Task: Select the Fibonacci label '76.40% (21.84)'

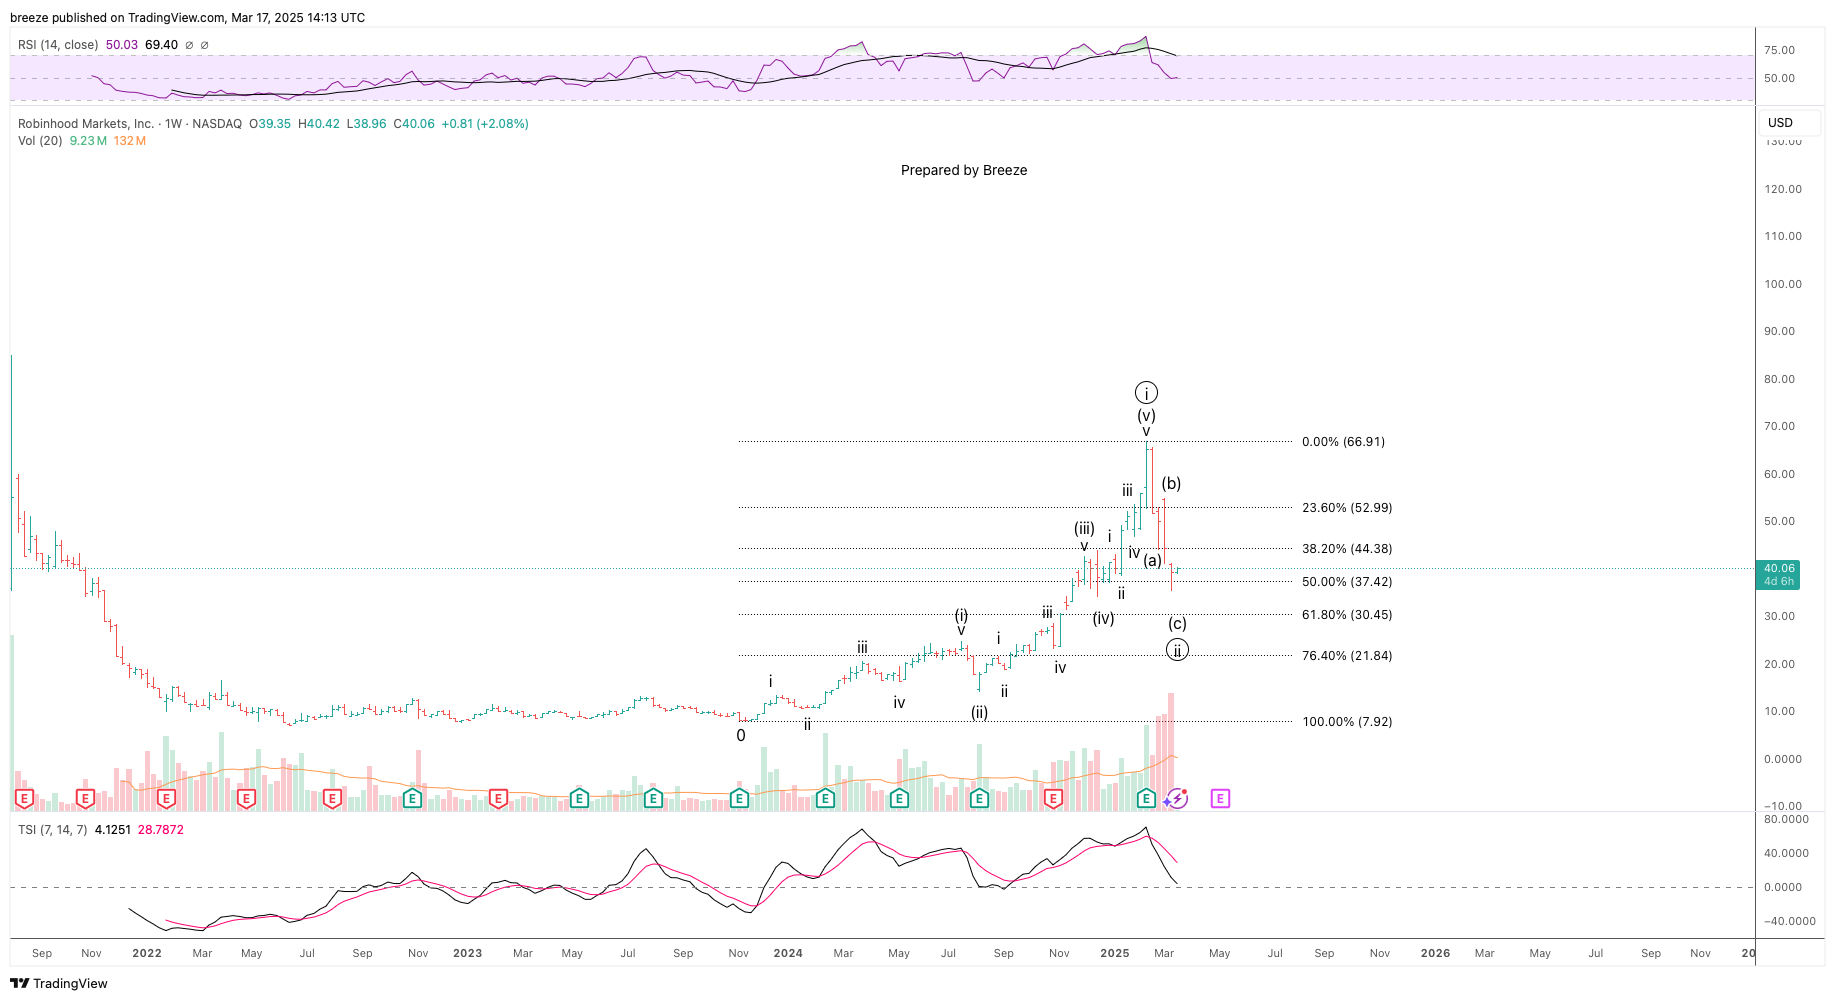Action: (1347, 656)
